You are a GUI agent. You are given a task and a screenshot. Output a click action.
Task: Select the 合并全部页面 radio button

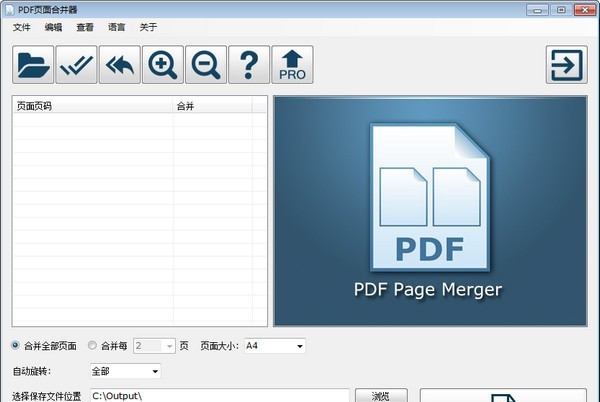tap(15, 345)
